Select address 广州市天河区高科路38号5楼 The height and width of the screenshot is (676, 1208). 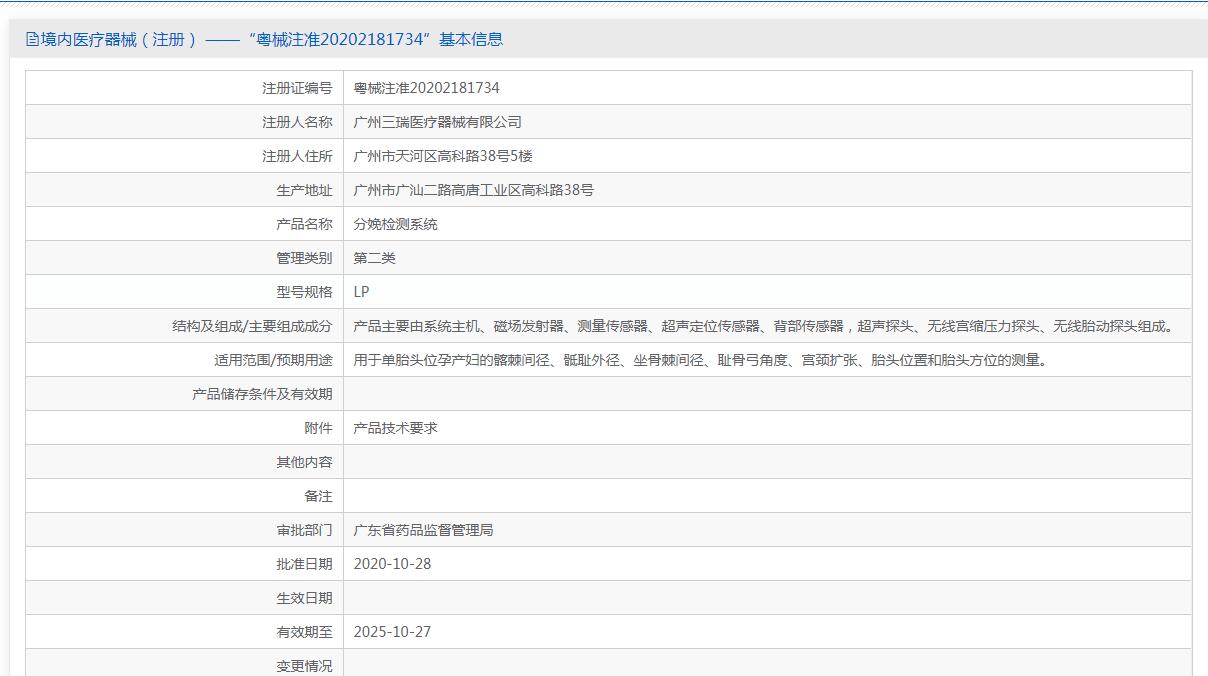coord(444,156)
